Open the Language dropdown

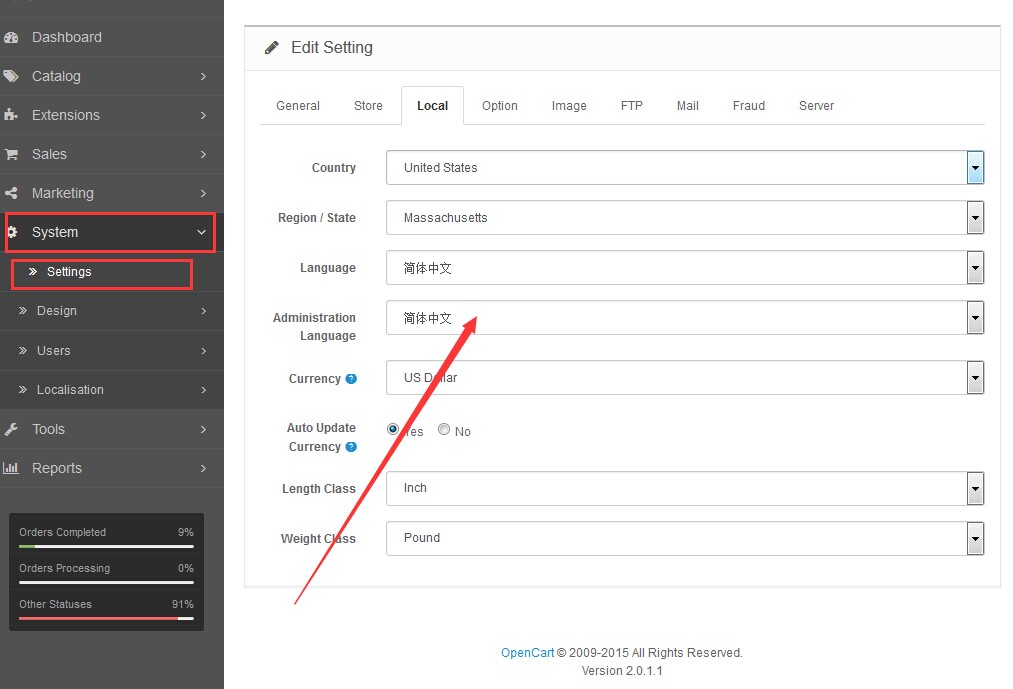[685, 268]
